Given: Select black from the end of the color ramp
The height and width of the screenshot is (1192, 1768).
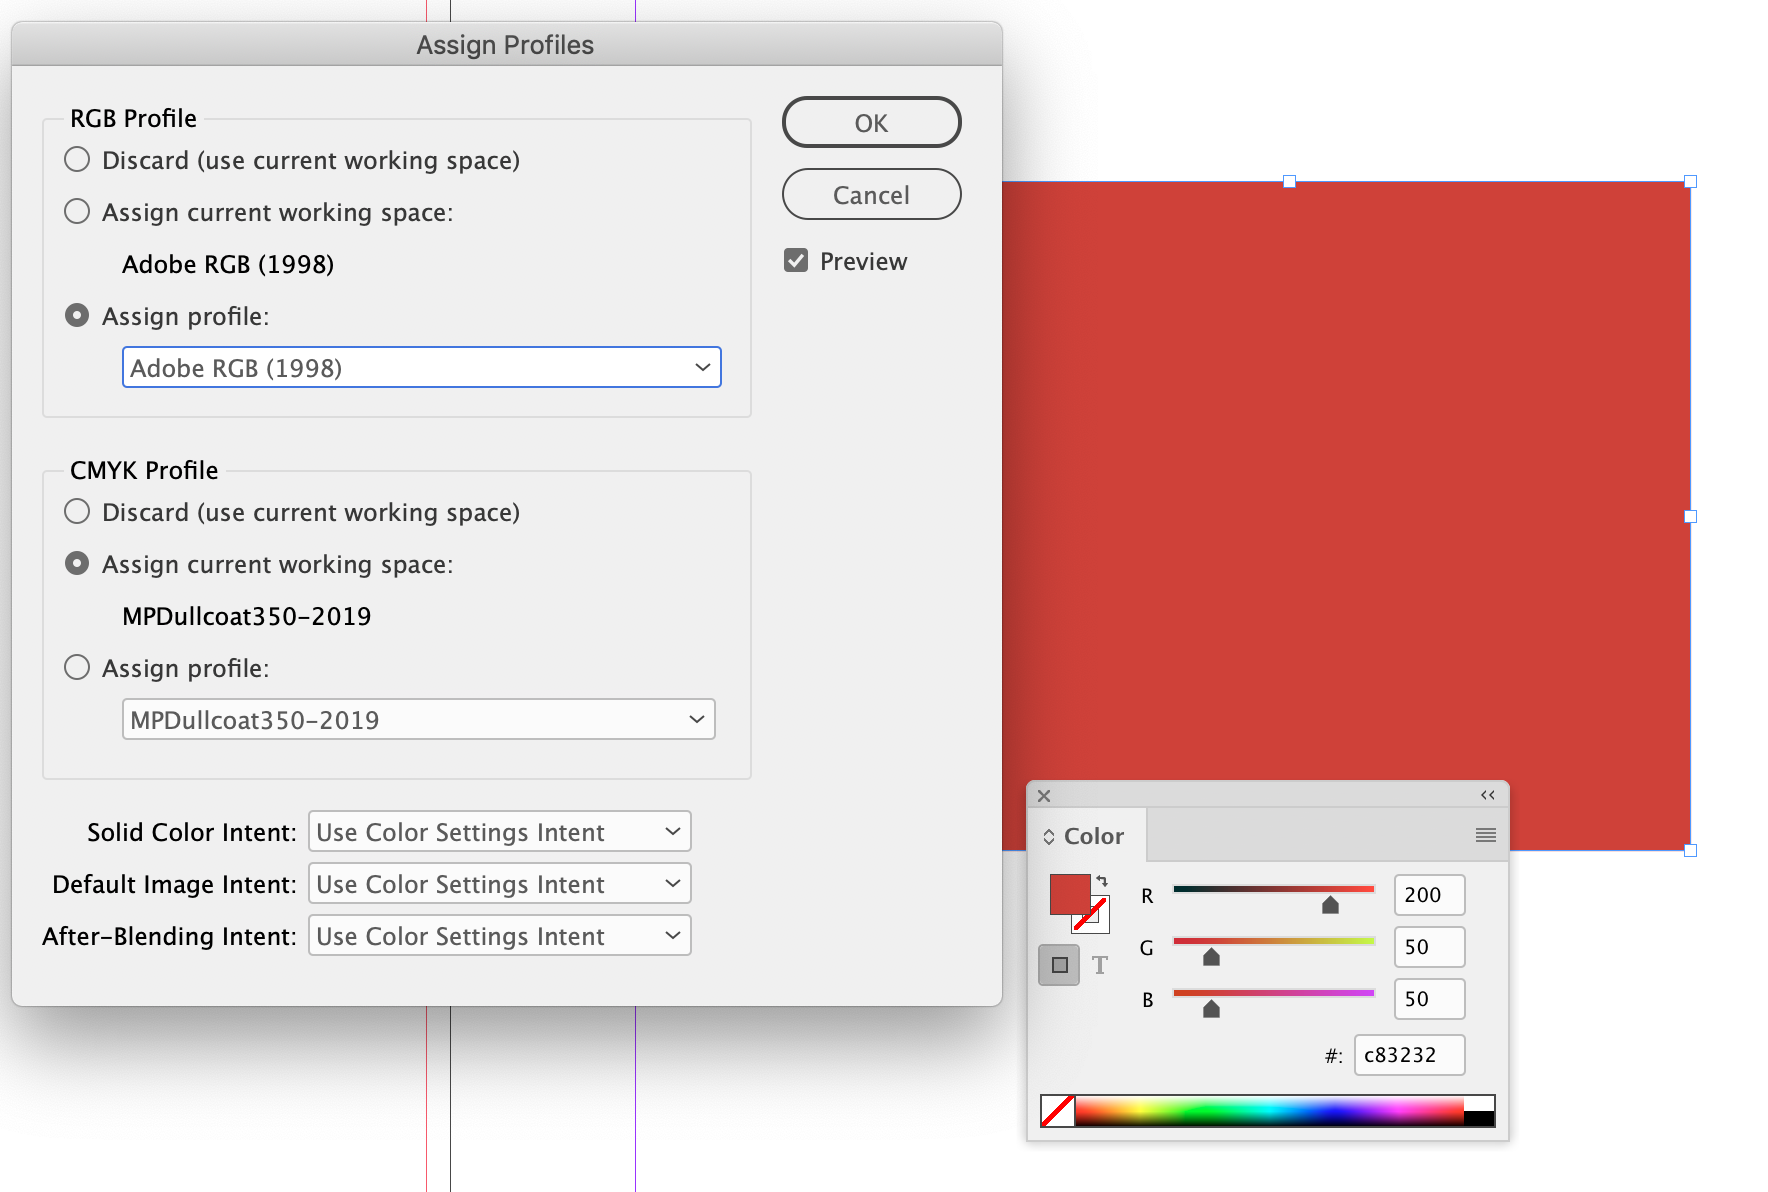Looking at the screenshot, I should [x=1479, y=1118].
